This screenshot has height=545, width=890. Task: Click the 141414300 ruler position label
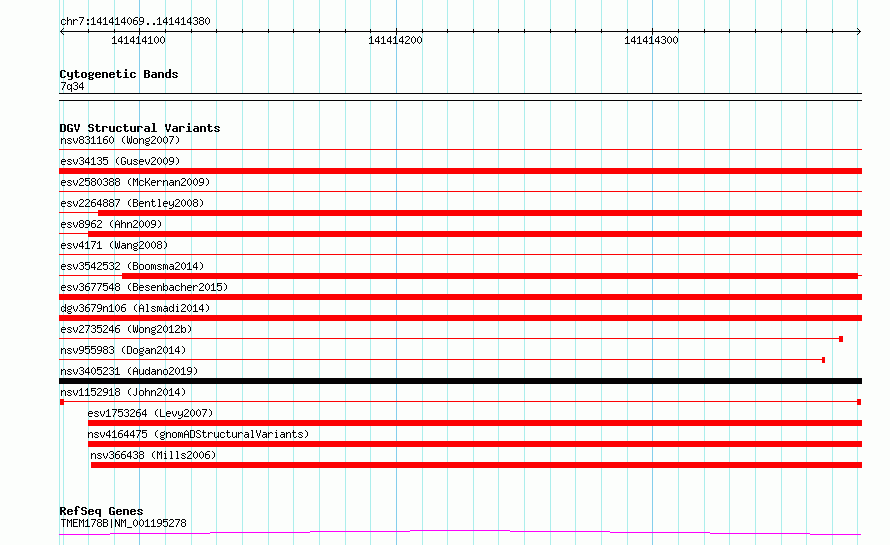[x=651, y=40]
